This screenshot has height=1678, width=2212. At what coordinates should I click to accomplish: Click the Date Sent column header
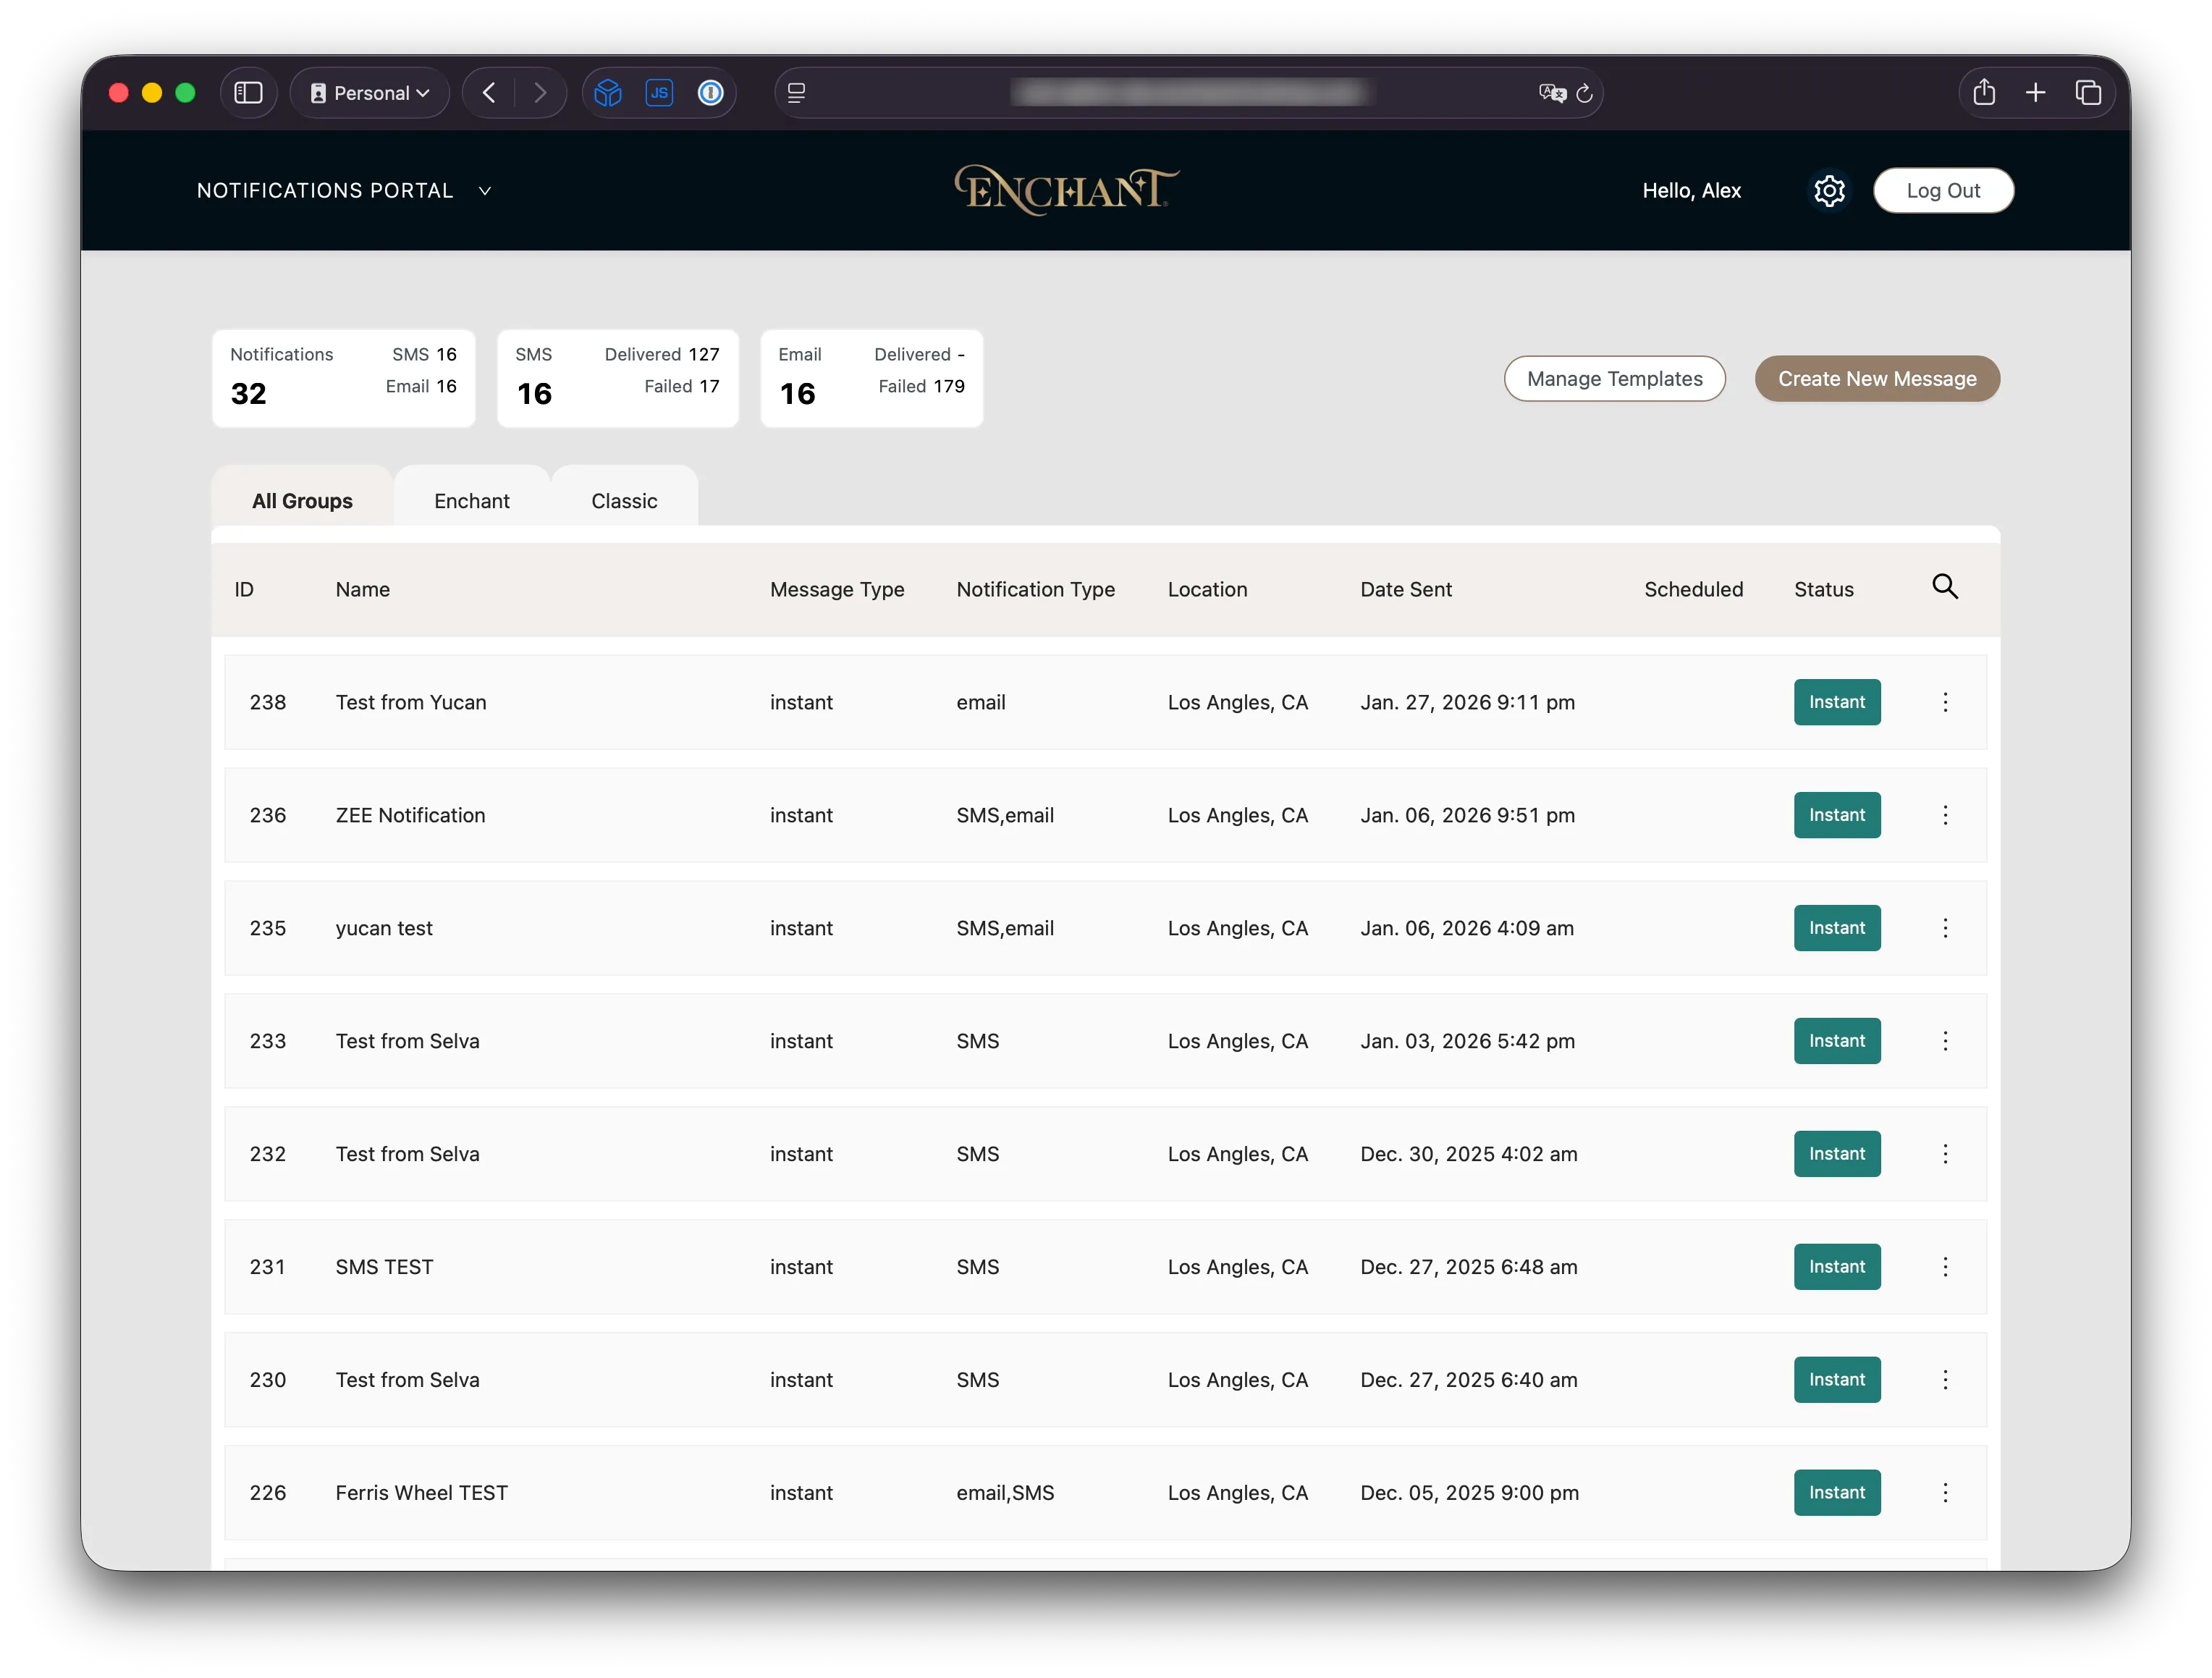(x=1405, y=590)
